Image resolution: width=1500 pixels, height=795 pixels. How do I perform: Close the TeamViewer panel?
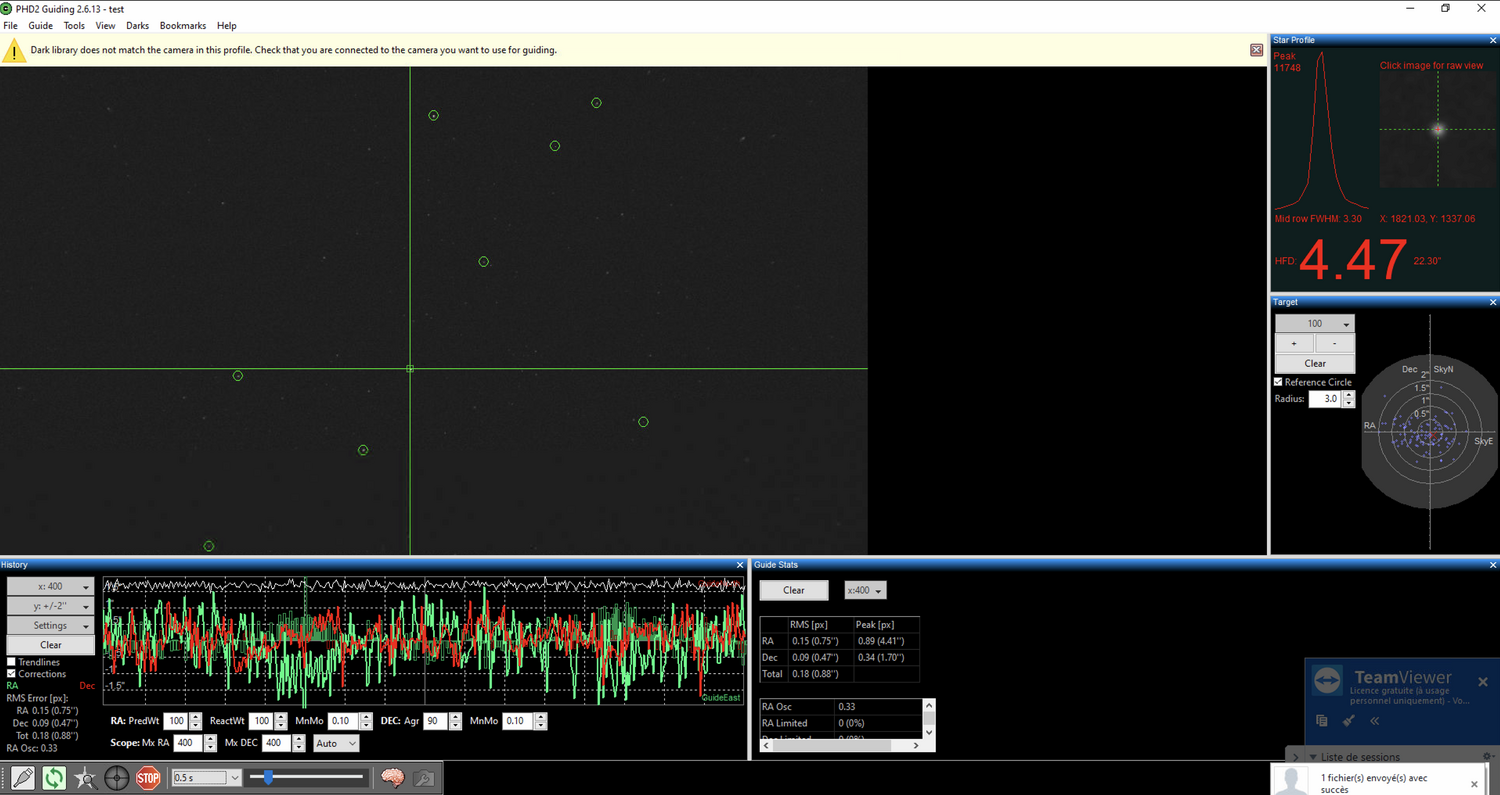tap(1483, 682)
